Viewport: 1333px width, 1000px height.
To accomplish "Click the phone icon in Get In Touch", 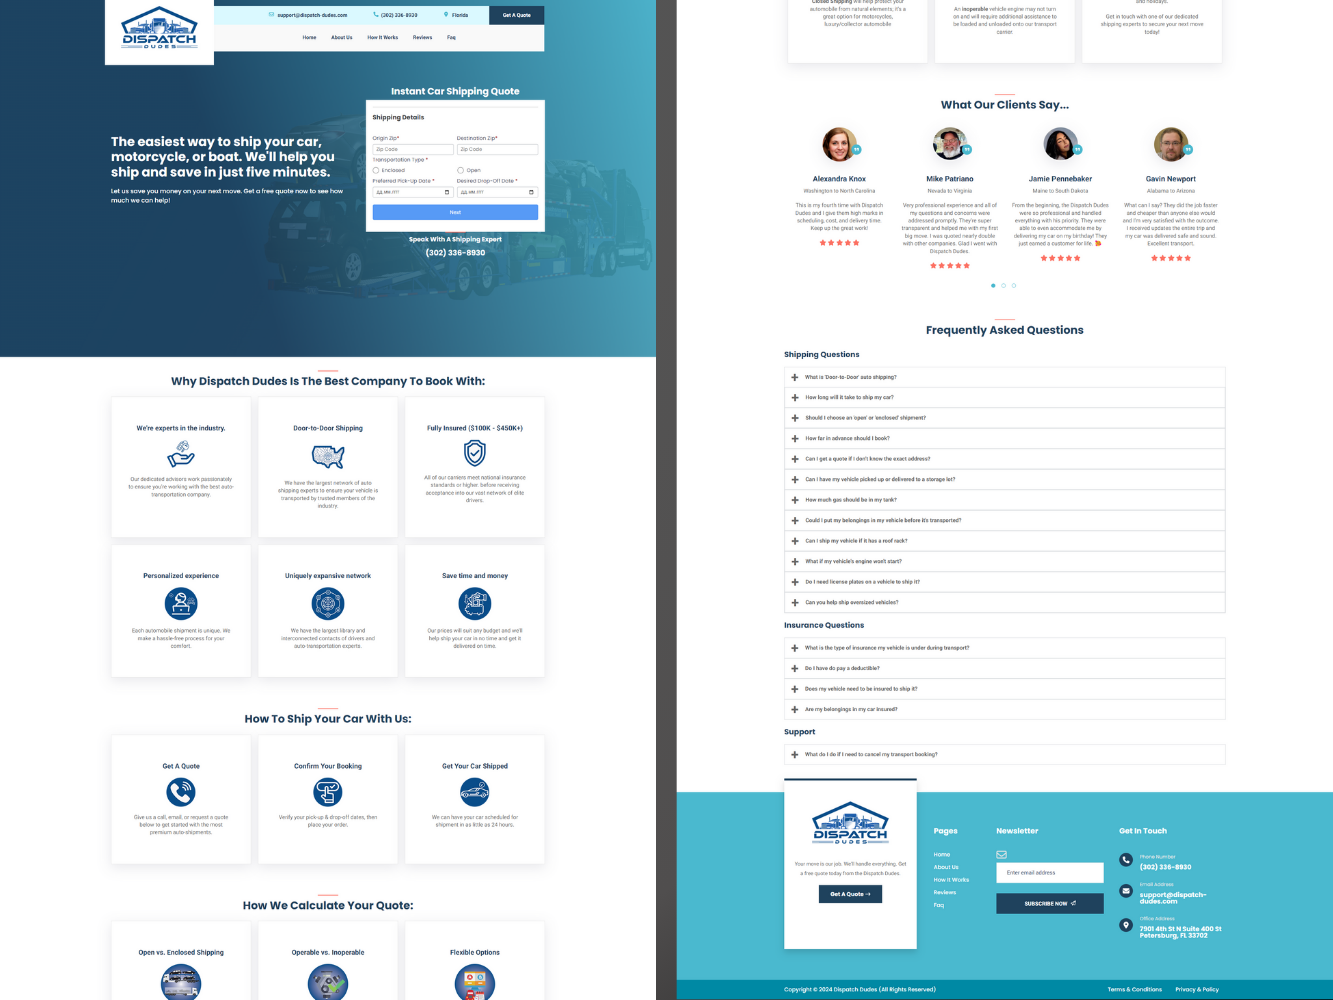I will pos(1126,860).
